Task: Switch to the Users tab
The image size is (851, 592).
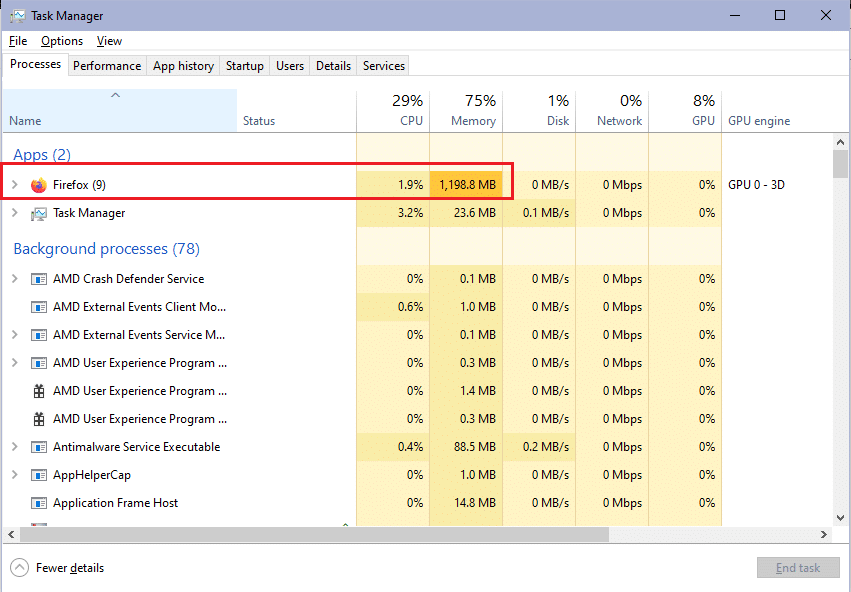Action: tap(290, 66)
